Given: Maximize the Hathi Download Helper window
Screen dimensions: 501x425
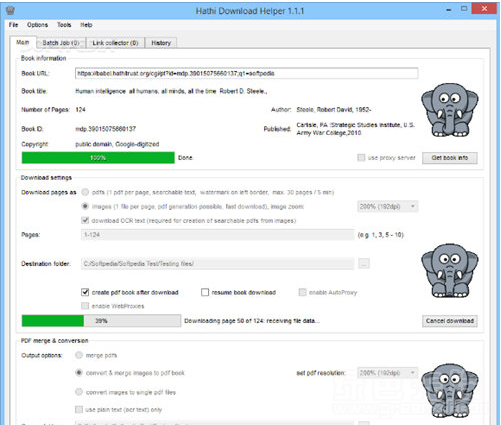Looking at the screenshot, I should [464, 9].
